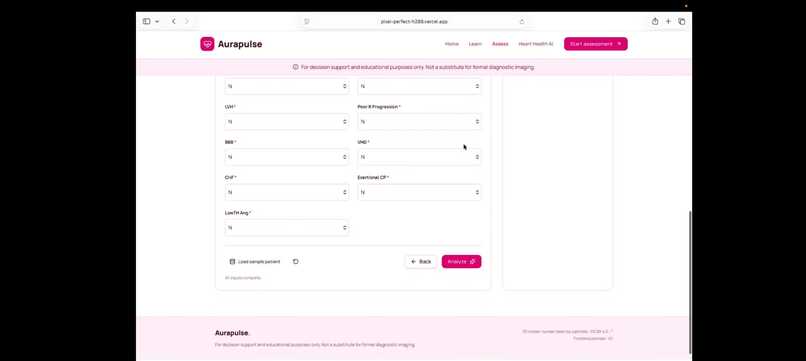The height and width of the screenshot is (361, 806).
Task: Click the reset icon next to Load sample patient
Action: tap(296, 262)
